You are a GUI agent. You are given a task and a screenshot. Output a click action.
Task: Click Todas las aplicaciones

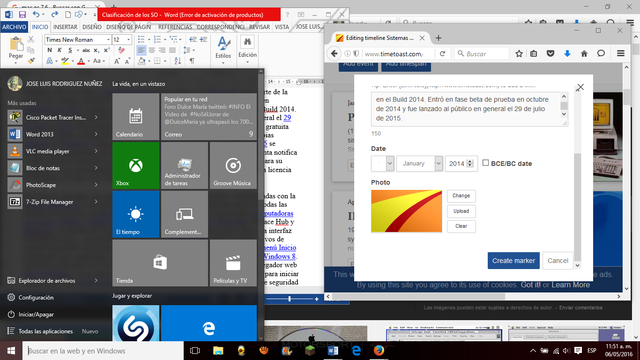[x=45, y=331]
